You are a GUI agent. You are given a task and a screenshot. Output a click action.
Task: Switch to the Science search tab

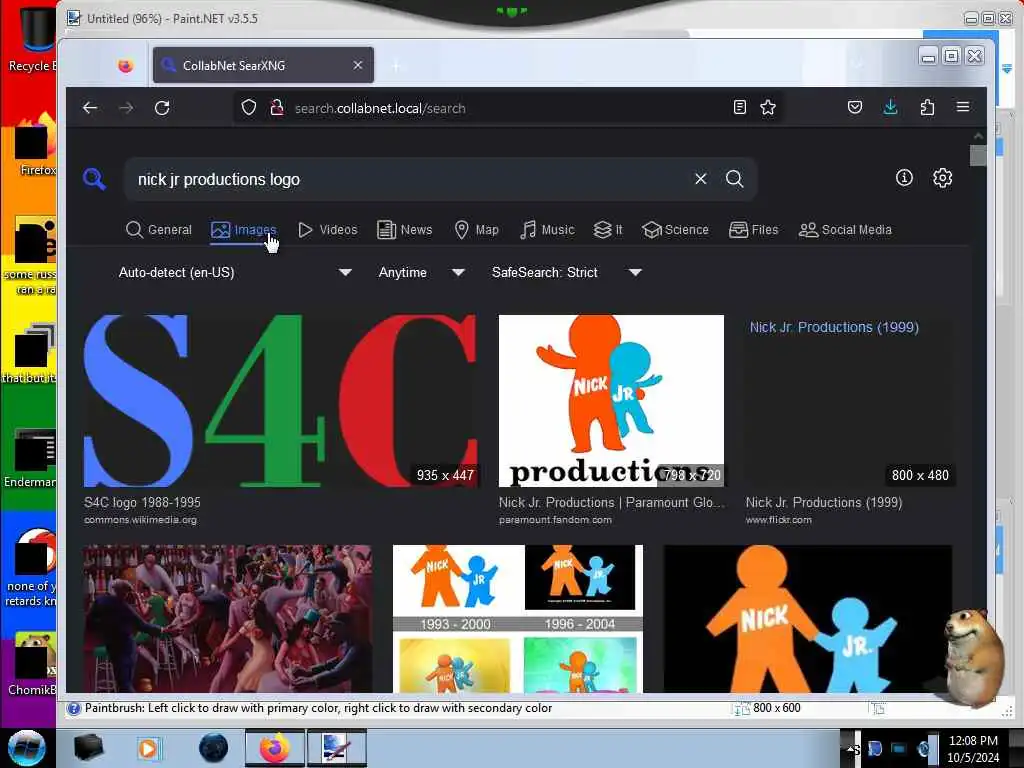click(675, 230)
